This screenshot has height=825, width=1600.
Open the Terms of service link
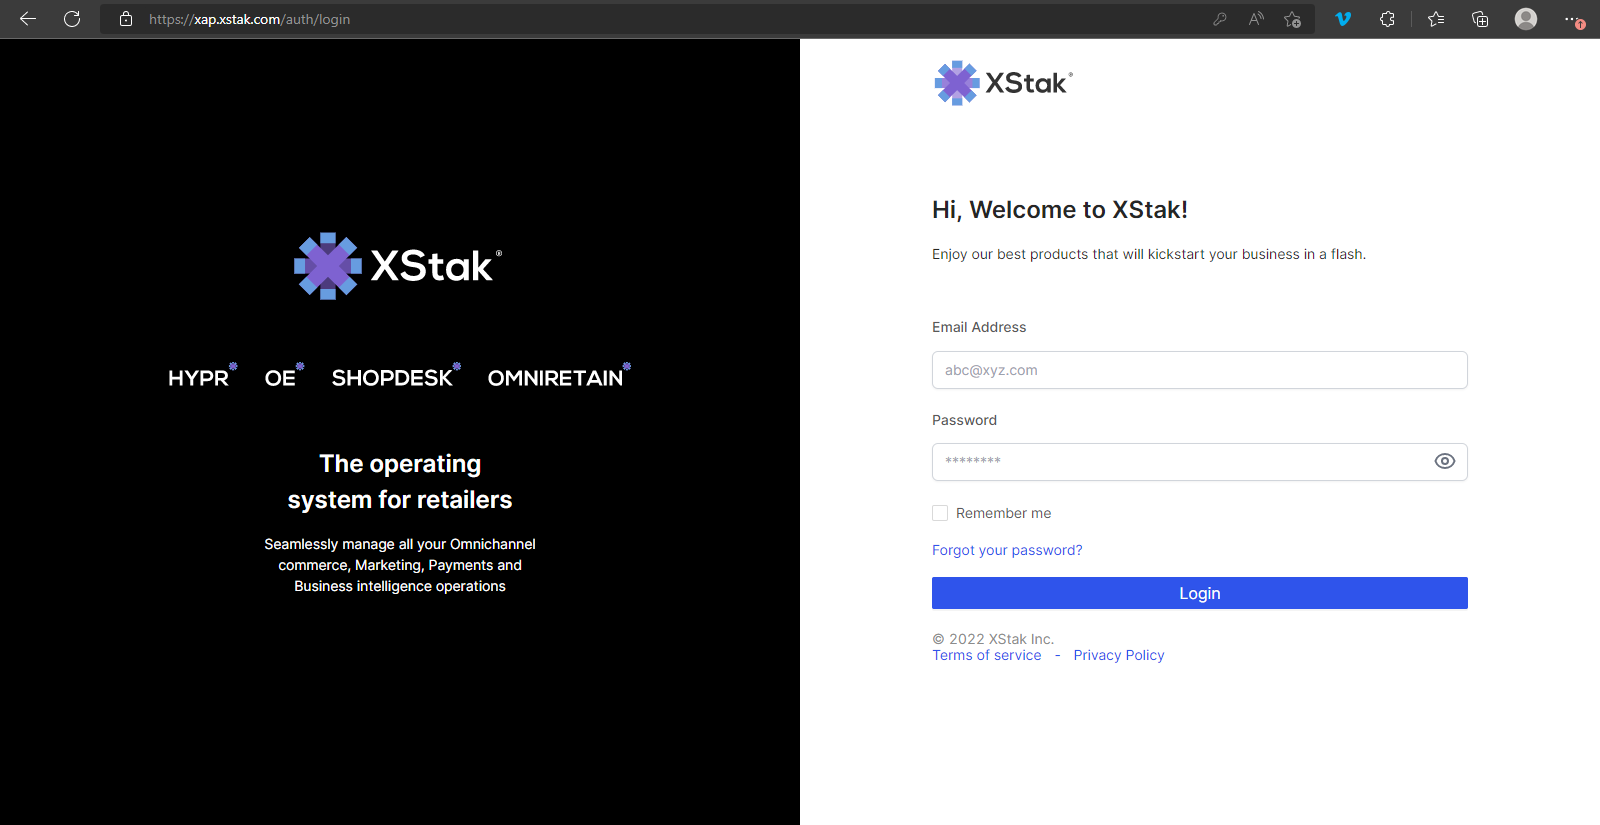click(987, 655)
